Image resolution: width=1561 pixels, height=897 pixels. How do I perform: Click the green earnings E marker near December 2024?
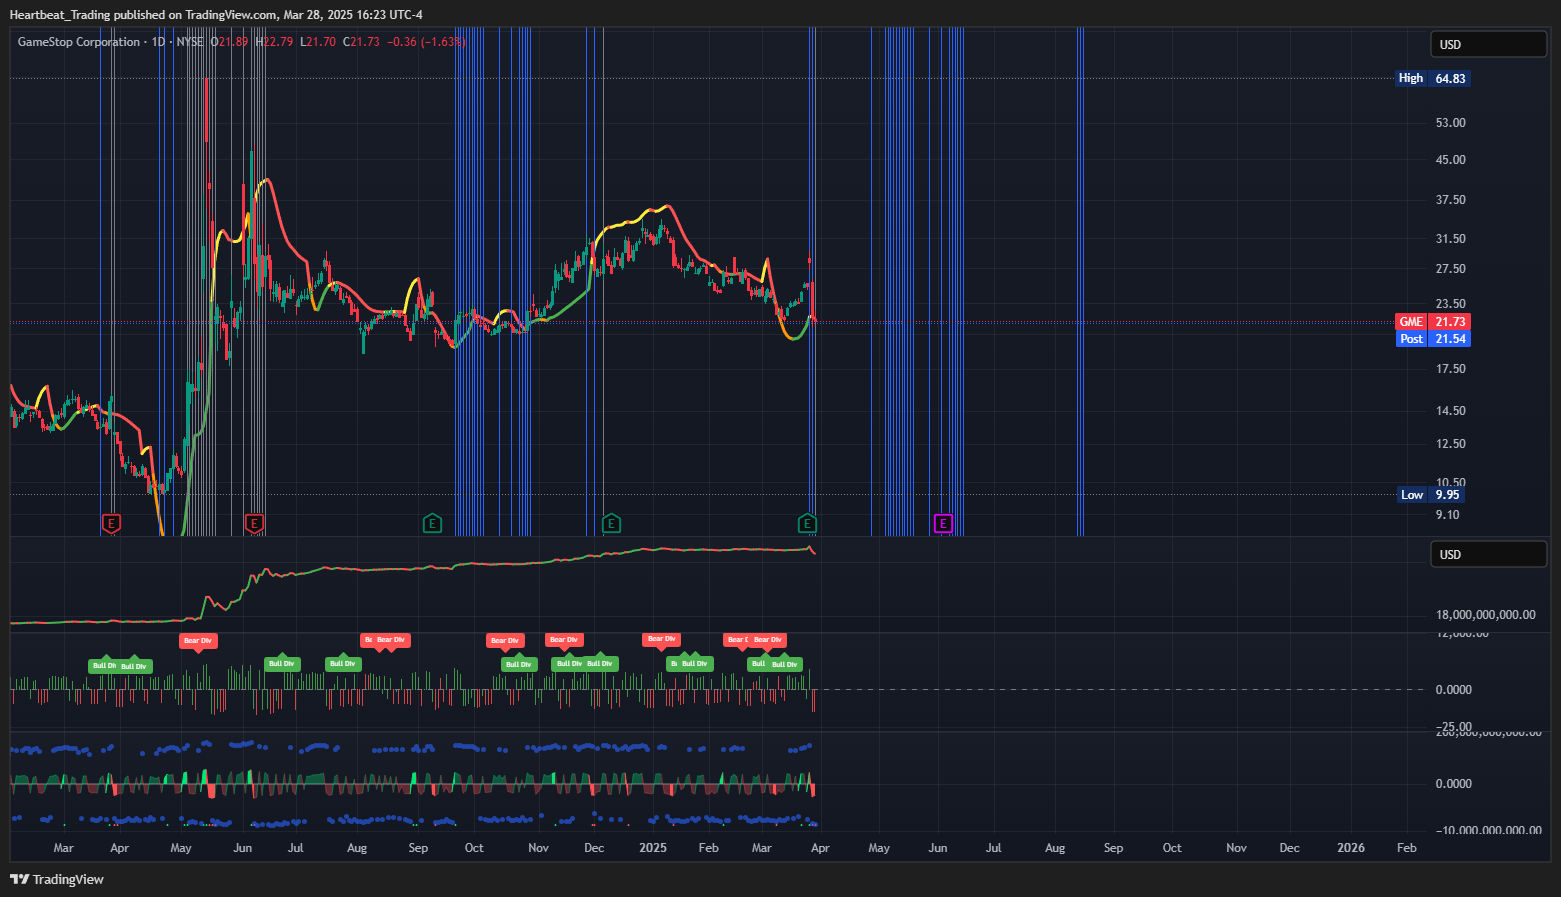coord(611,523)
